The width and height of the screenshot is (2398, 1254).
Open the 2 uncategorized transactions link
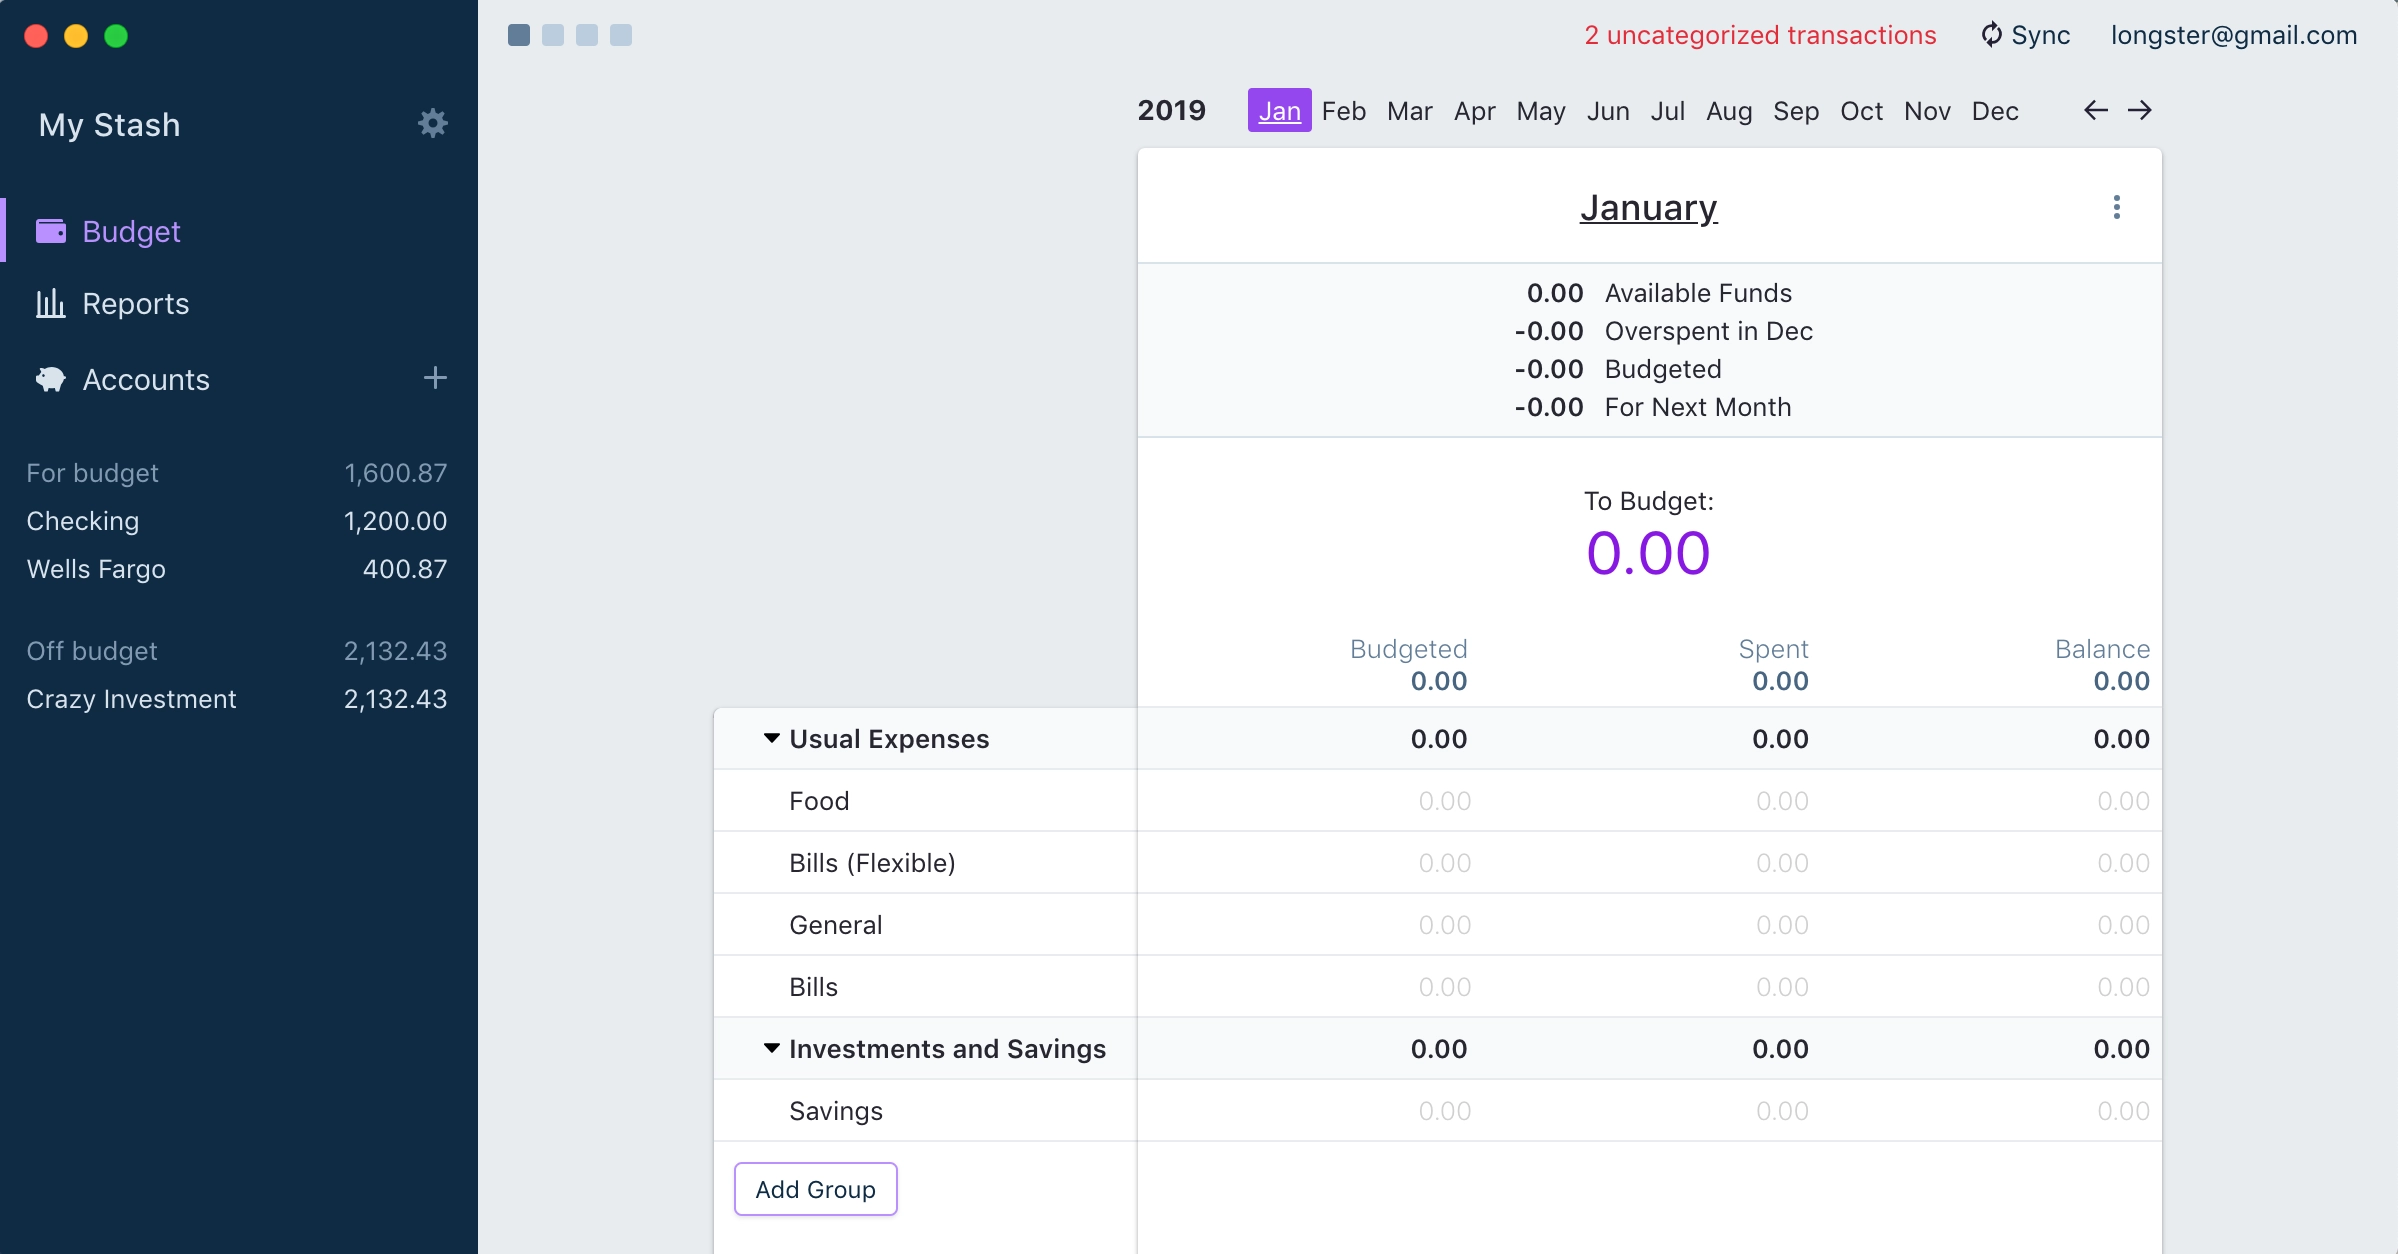click(x=1759, y=35)
